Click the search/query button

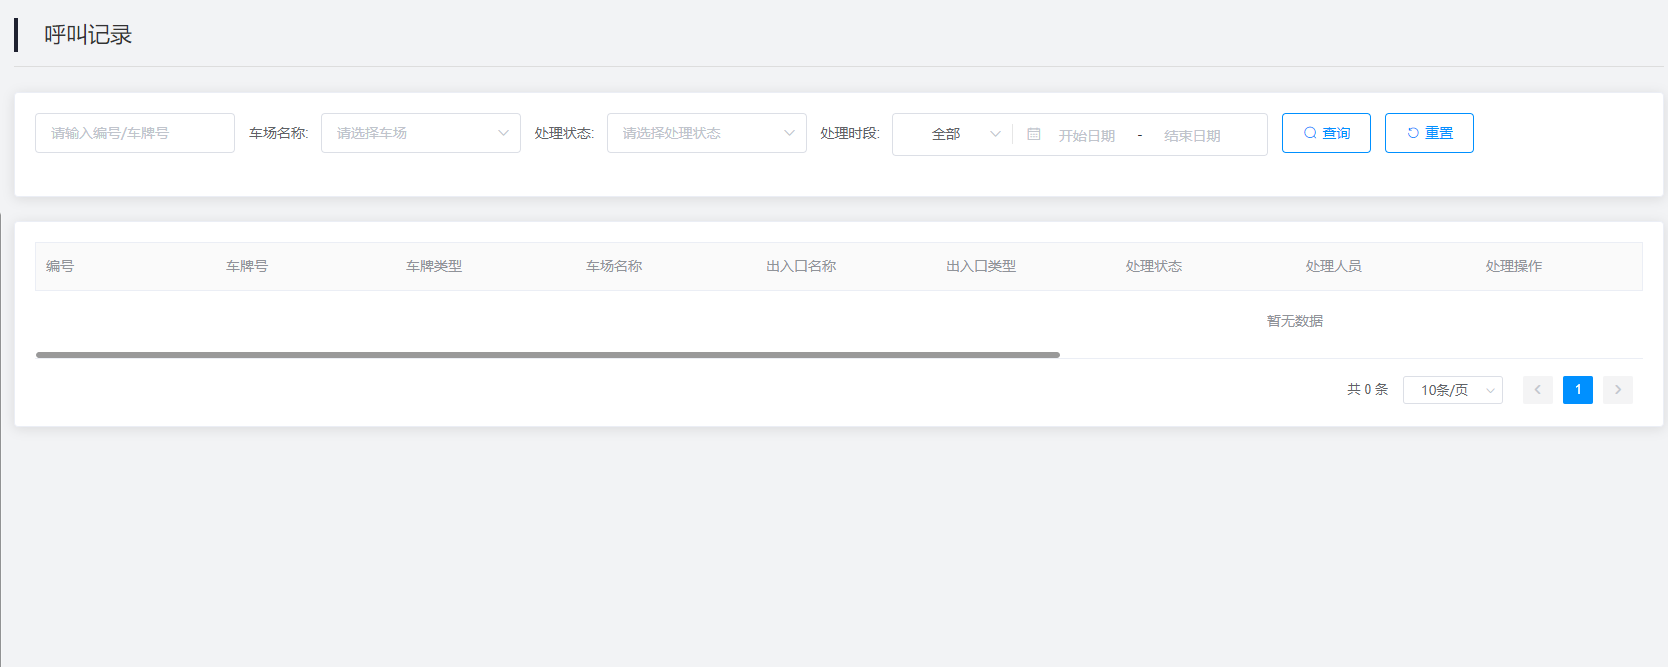point(1326,133)
